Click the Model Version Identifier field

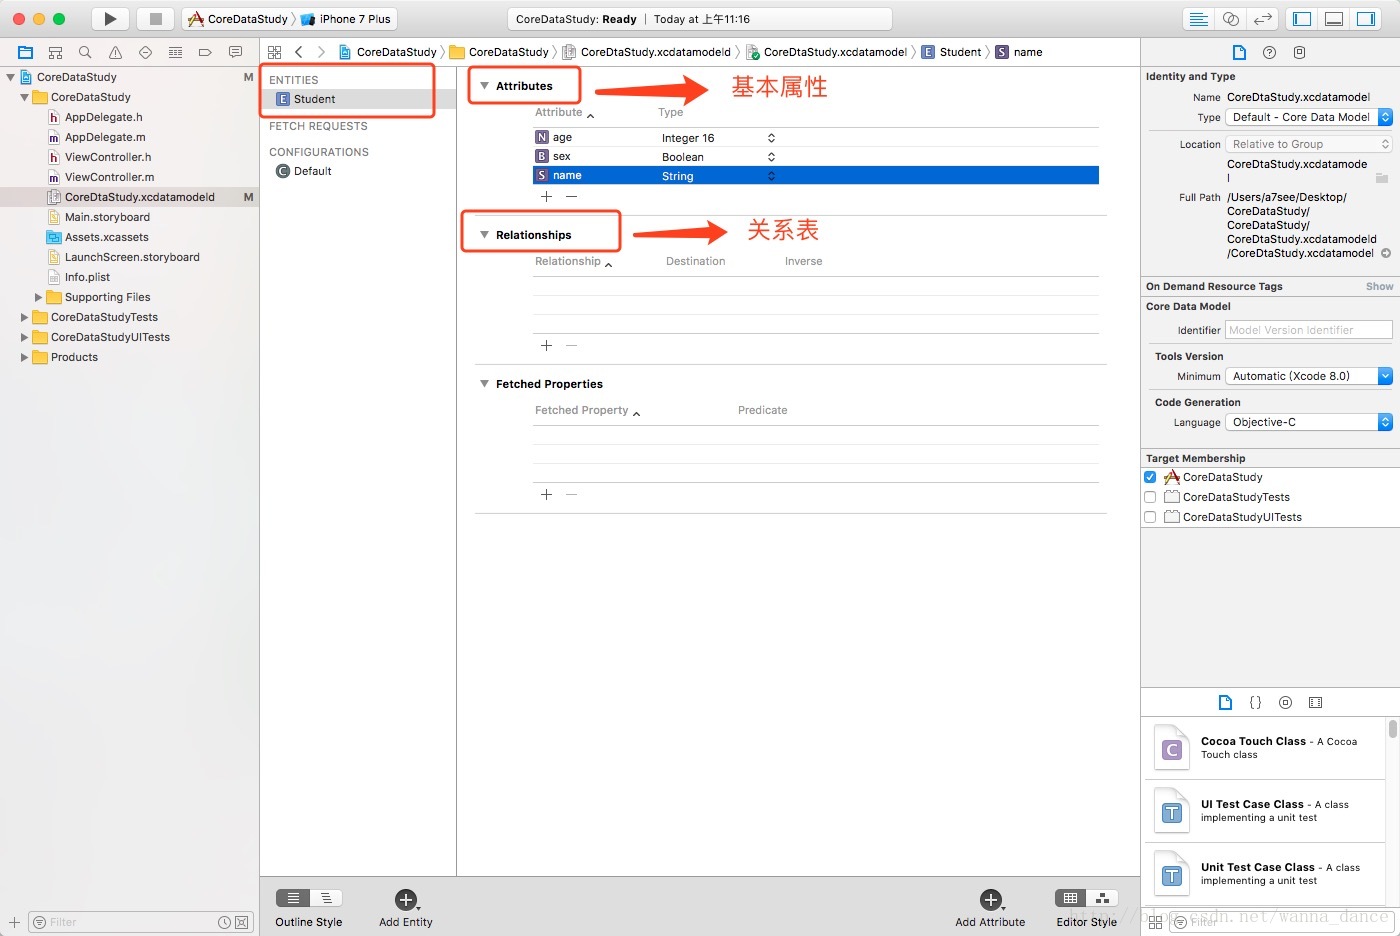click(x=1309, y=330)
